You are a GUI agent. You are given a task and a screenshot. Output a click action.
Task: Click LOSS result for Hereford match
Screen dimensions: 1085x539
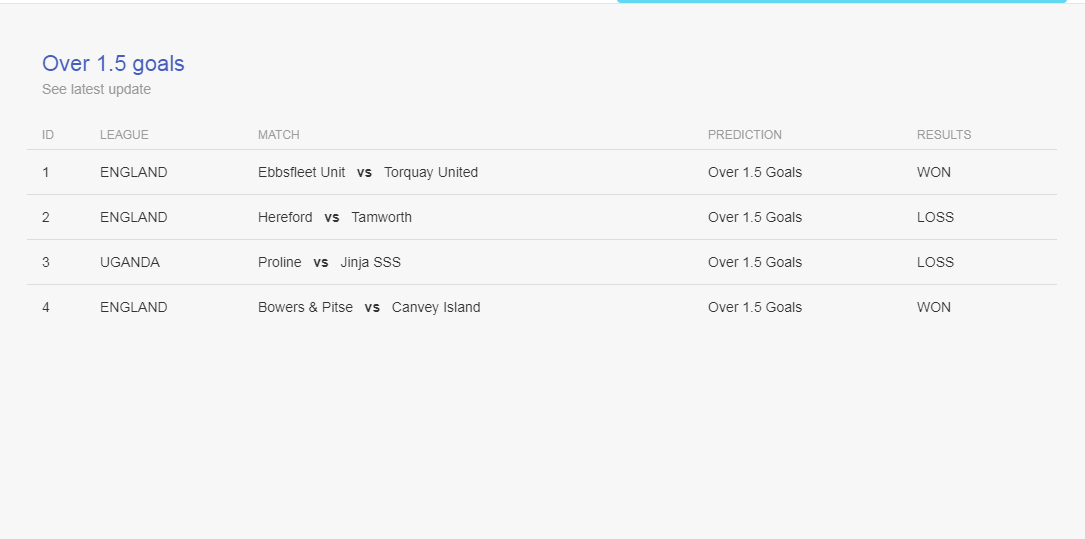(x=935, y=217)
